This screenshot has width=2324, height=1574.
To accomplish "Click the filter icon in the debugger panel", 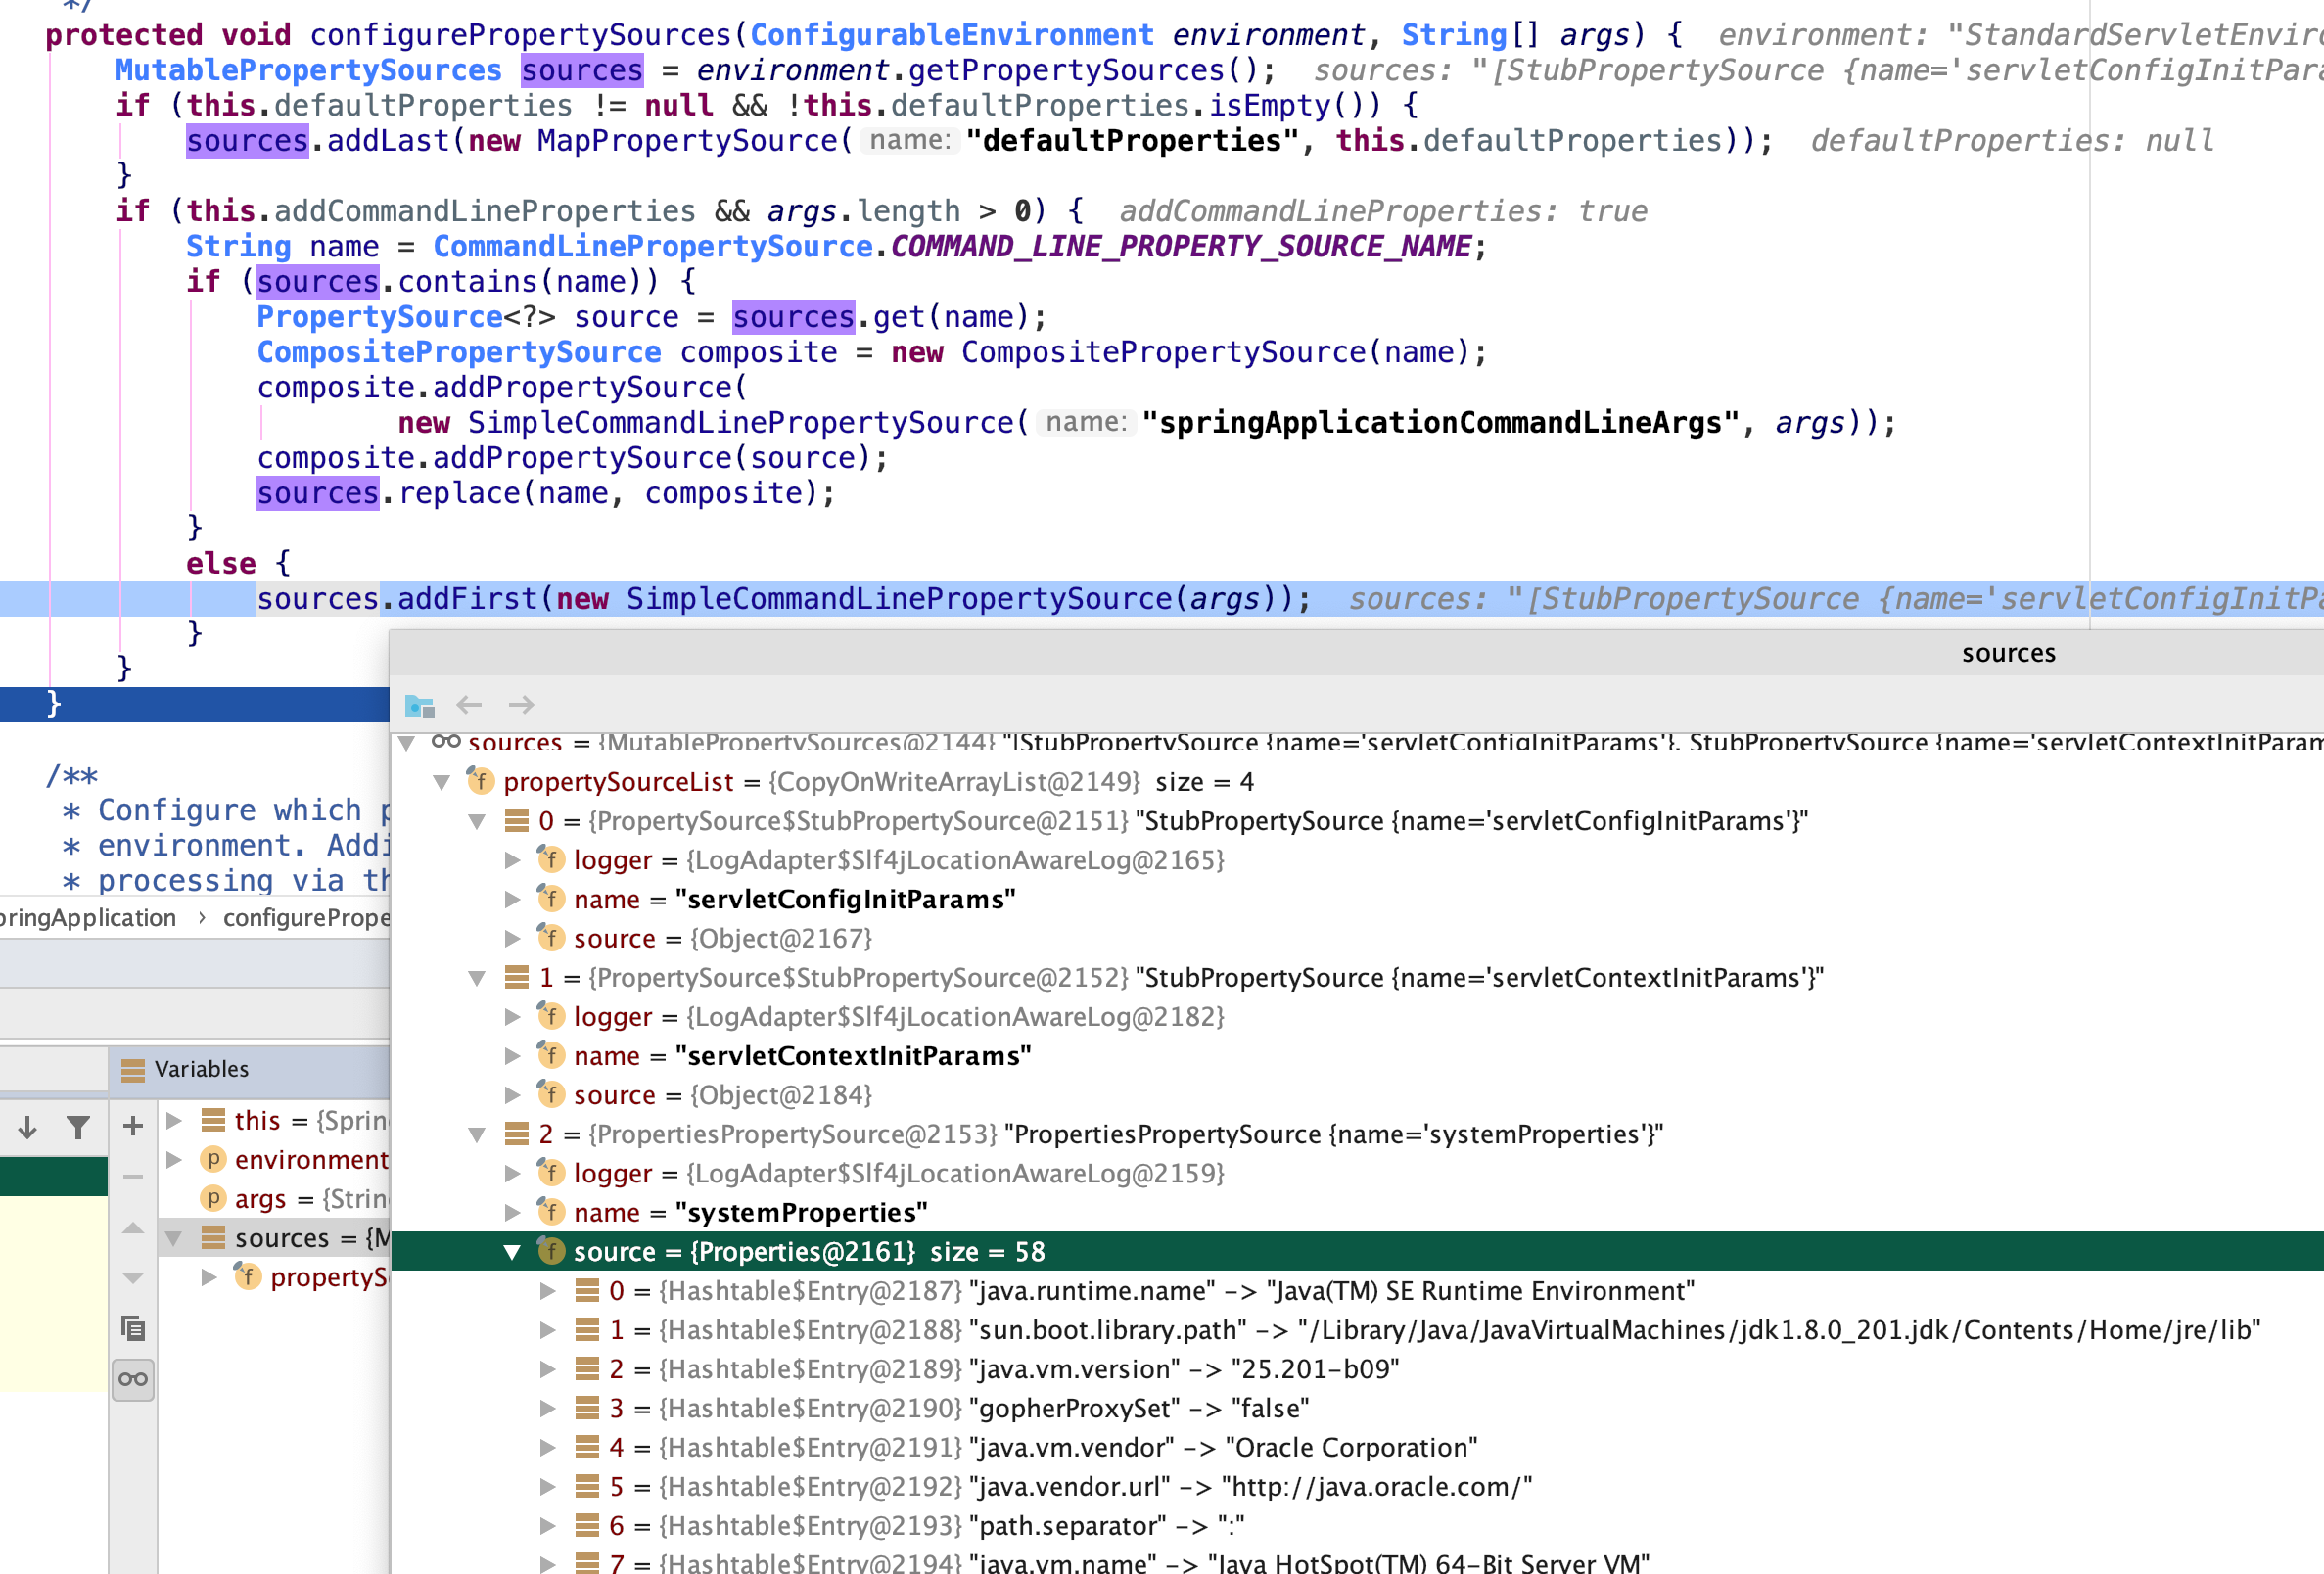I will point(78,1126).
